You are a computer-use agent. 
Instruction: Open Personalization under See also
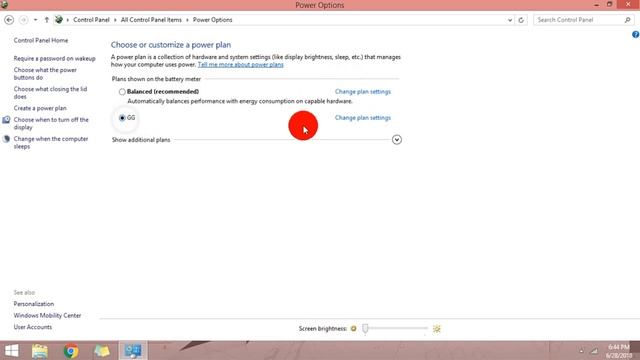[33, 304]
